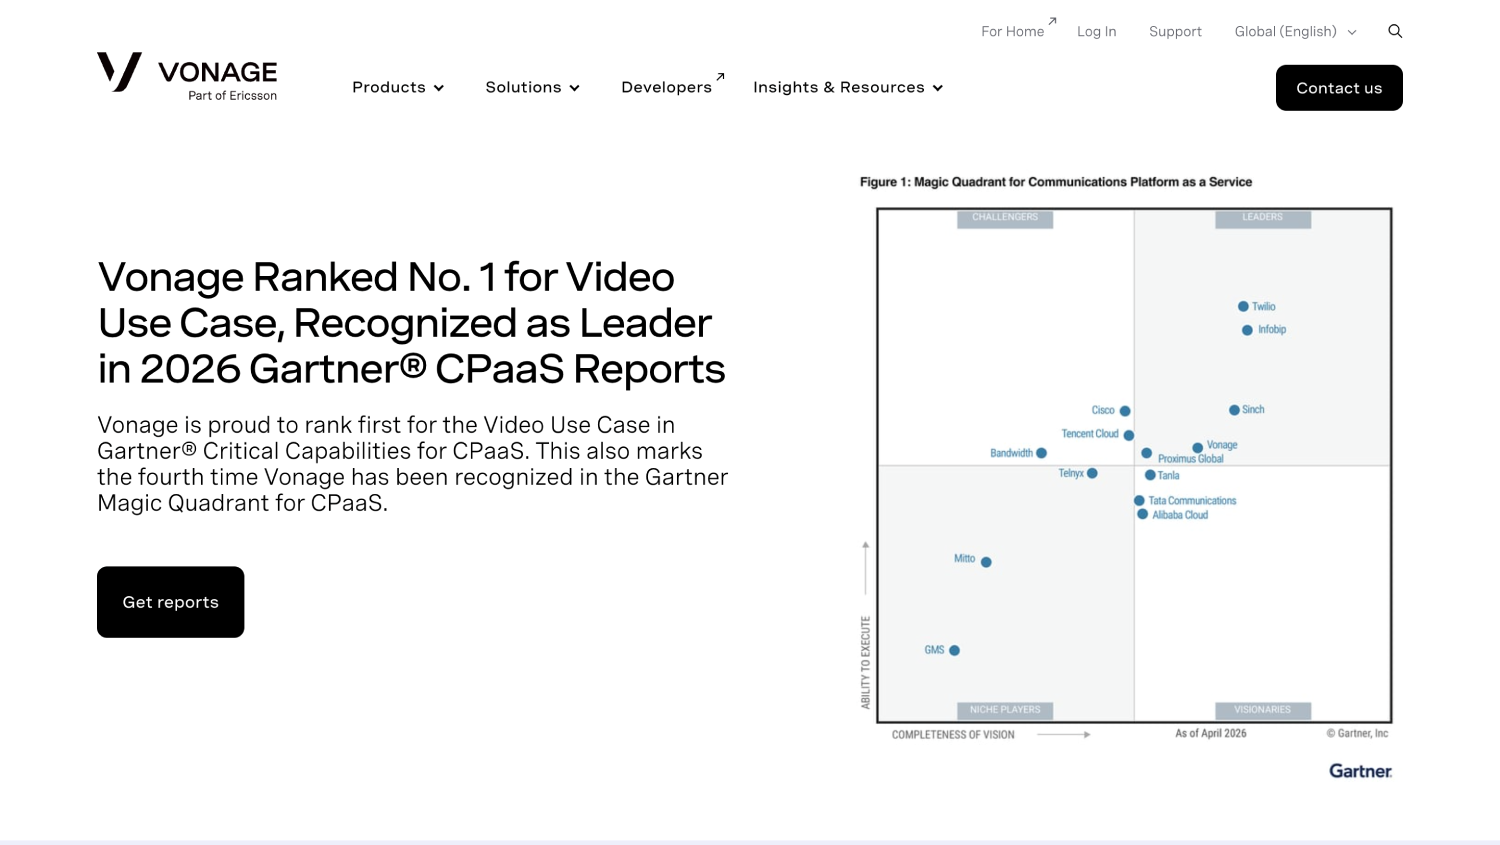Screen dimensions: 1500x845
Task: Click the LEADERS quadrant label
Action: pos(1262,218)
